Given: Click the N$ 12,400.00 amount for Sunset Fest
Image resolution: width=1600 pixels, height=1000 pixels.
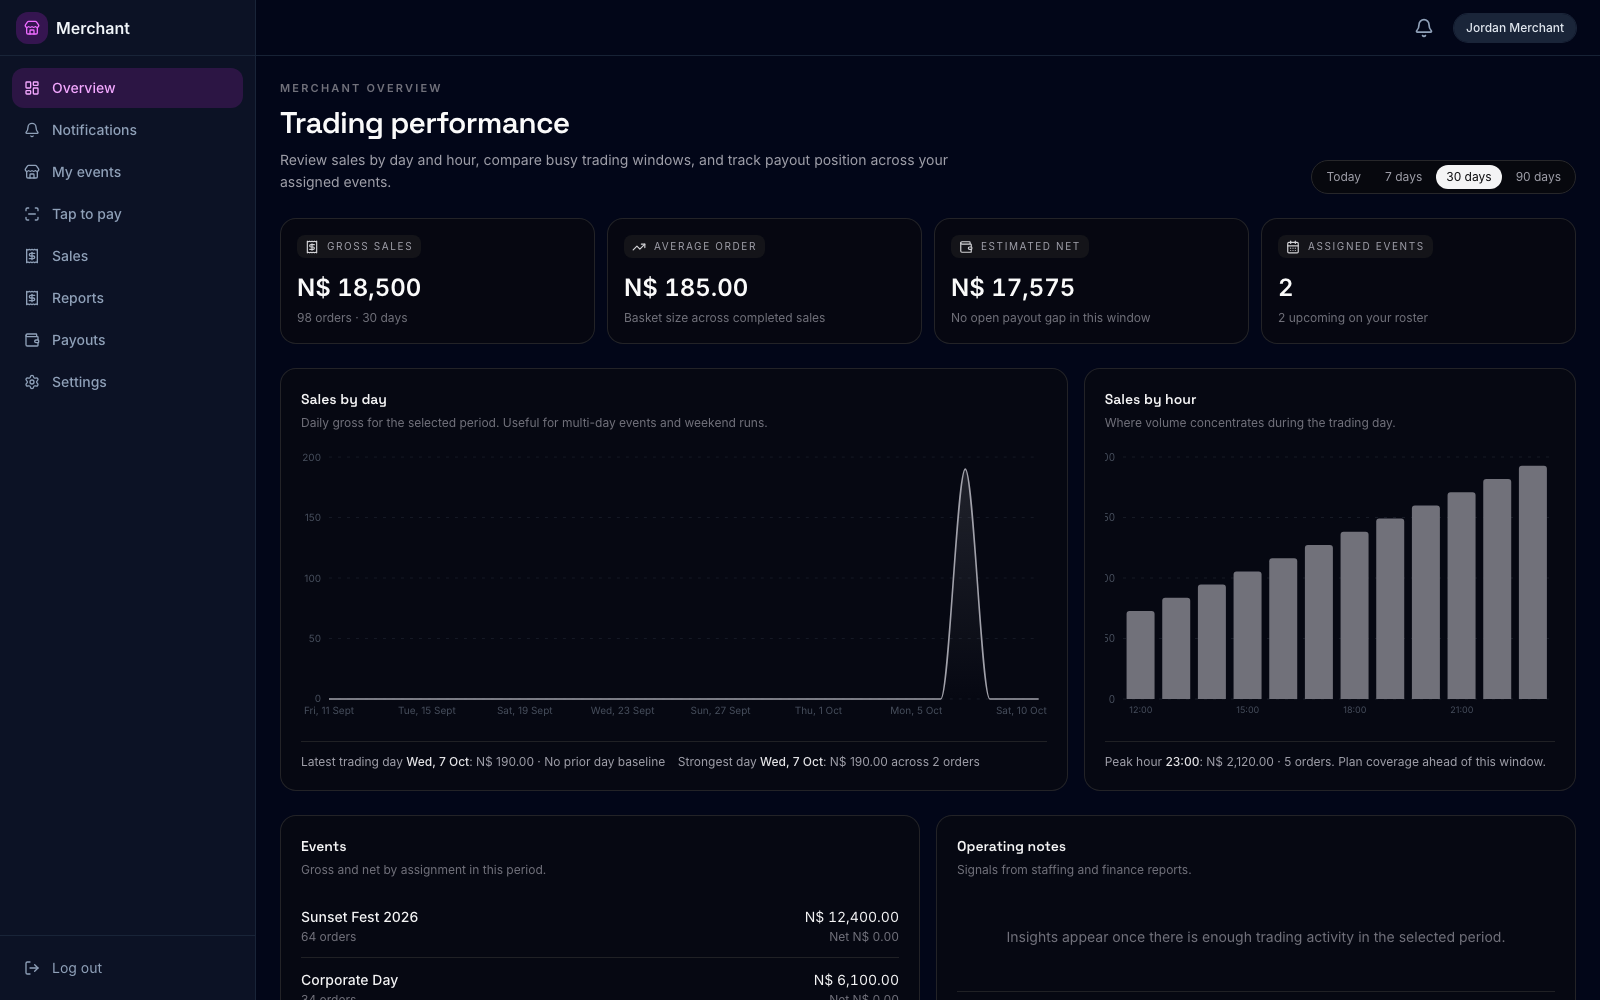Looking at the screenshot, I should [852, 917].
